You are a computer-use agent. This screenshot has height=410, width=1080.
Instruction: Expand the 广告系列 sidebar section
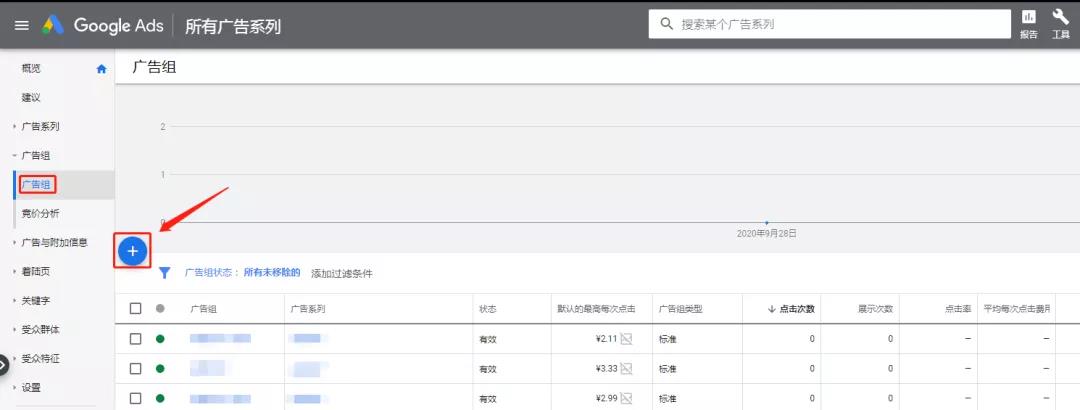(40, 127)
